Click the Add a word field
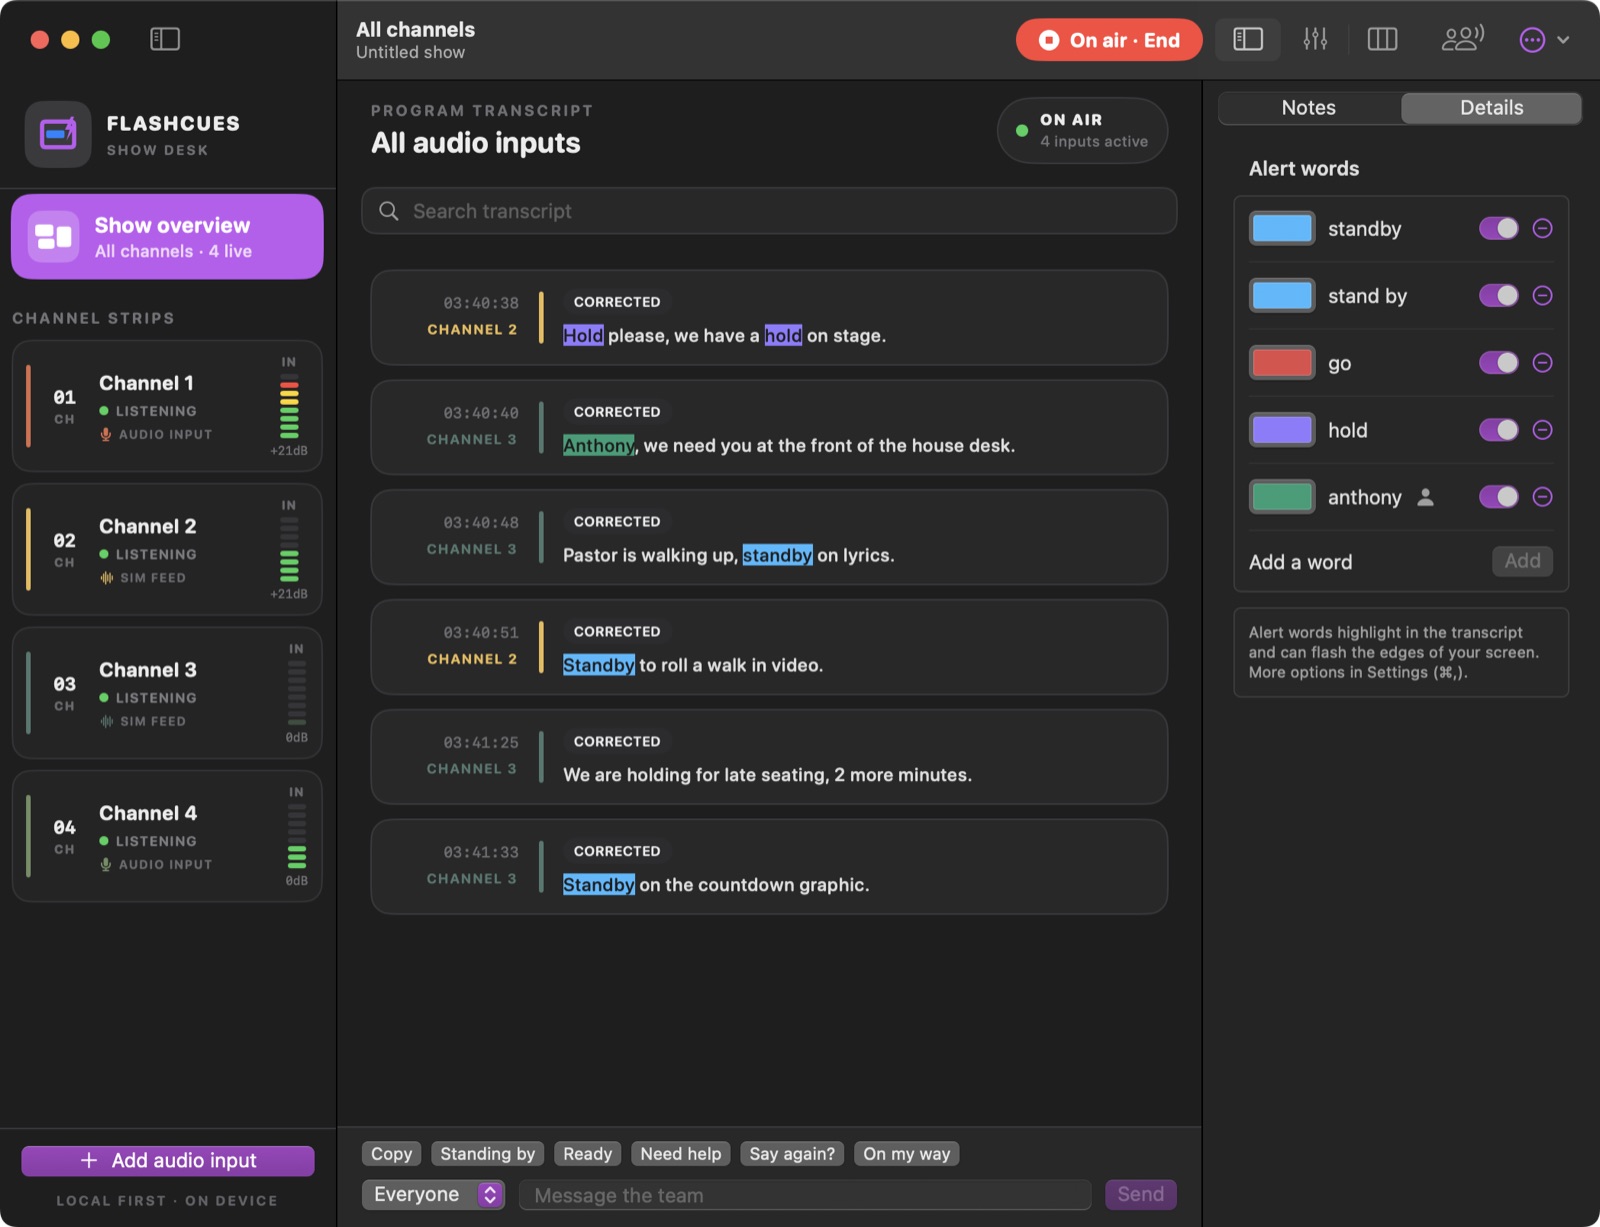The width and height of the screenshot is (1600, 1227). pos(1365,562)
